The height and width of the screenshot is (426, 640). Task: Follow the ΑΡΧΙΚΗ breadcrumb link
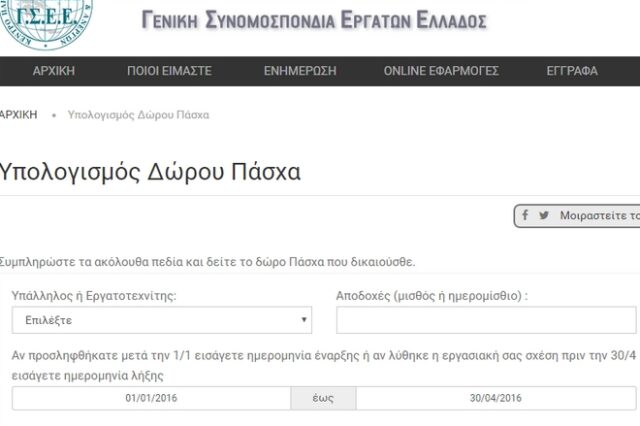tap(18, 115)
